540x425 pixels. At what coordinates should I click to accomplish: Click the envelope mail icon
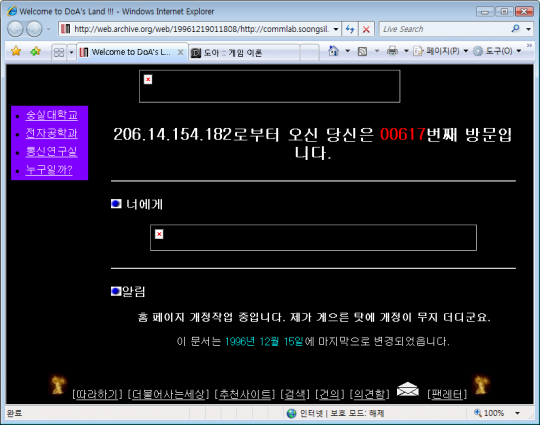[x=408, y=390]
